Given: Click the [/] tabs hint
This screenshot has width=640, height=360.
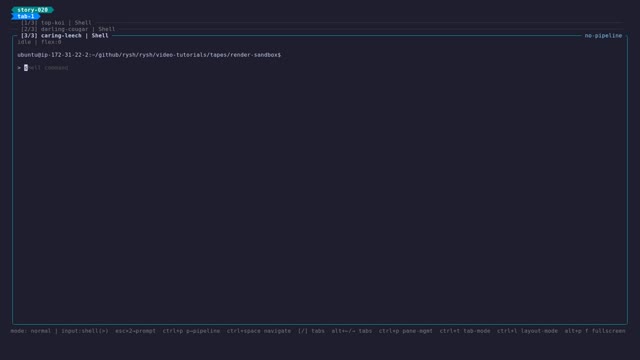Looking at the screenshot, I should click(311, 331).
